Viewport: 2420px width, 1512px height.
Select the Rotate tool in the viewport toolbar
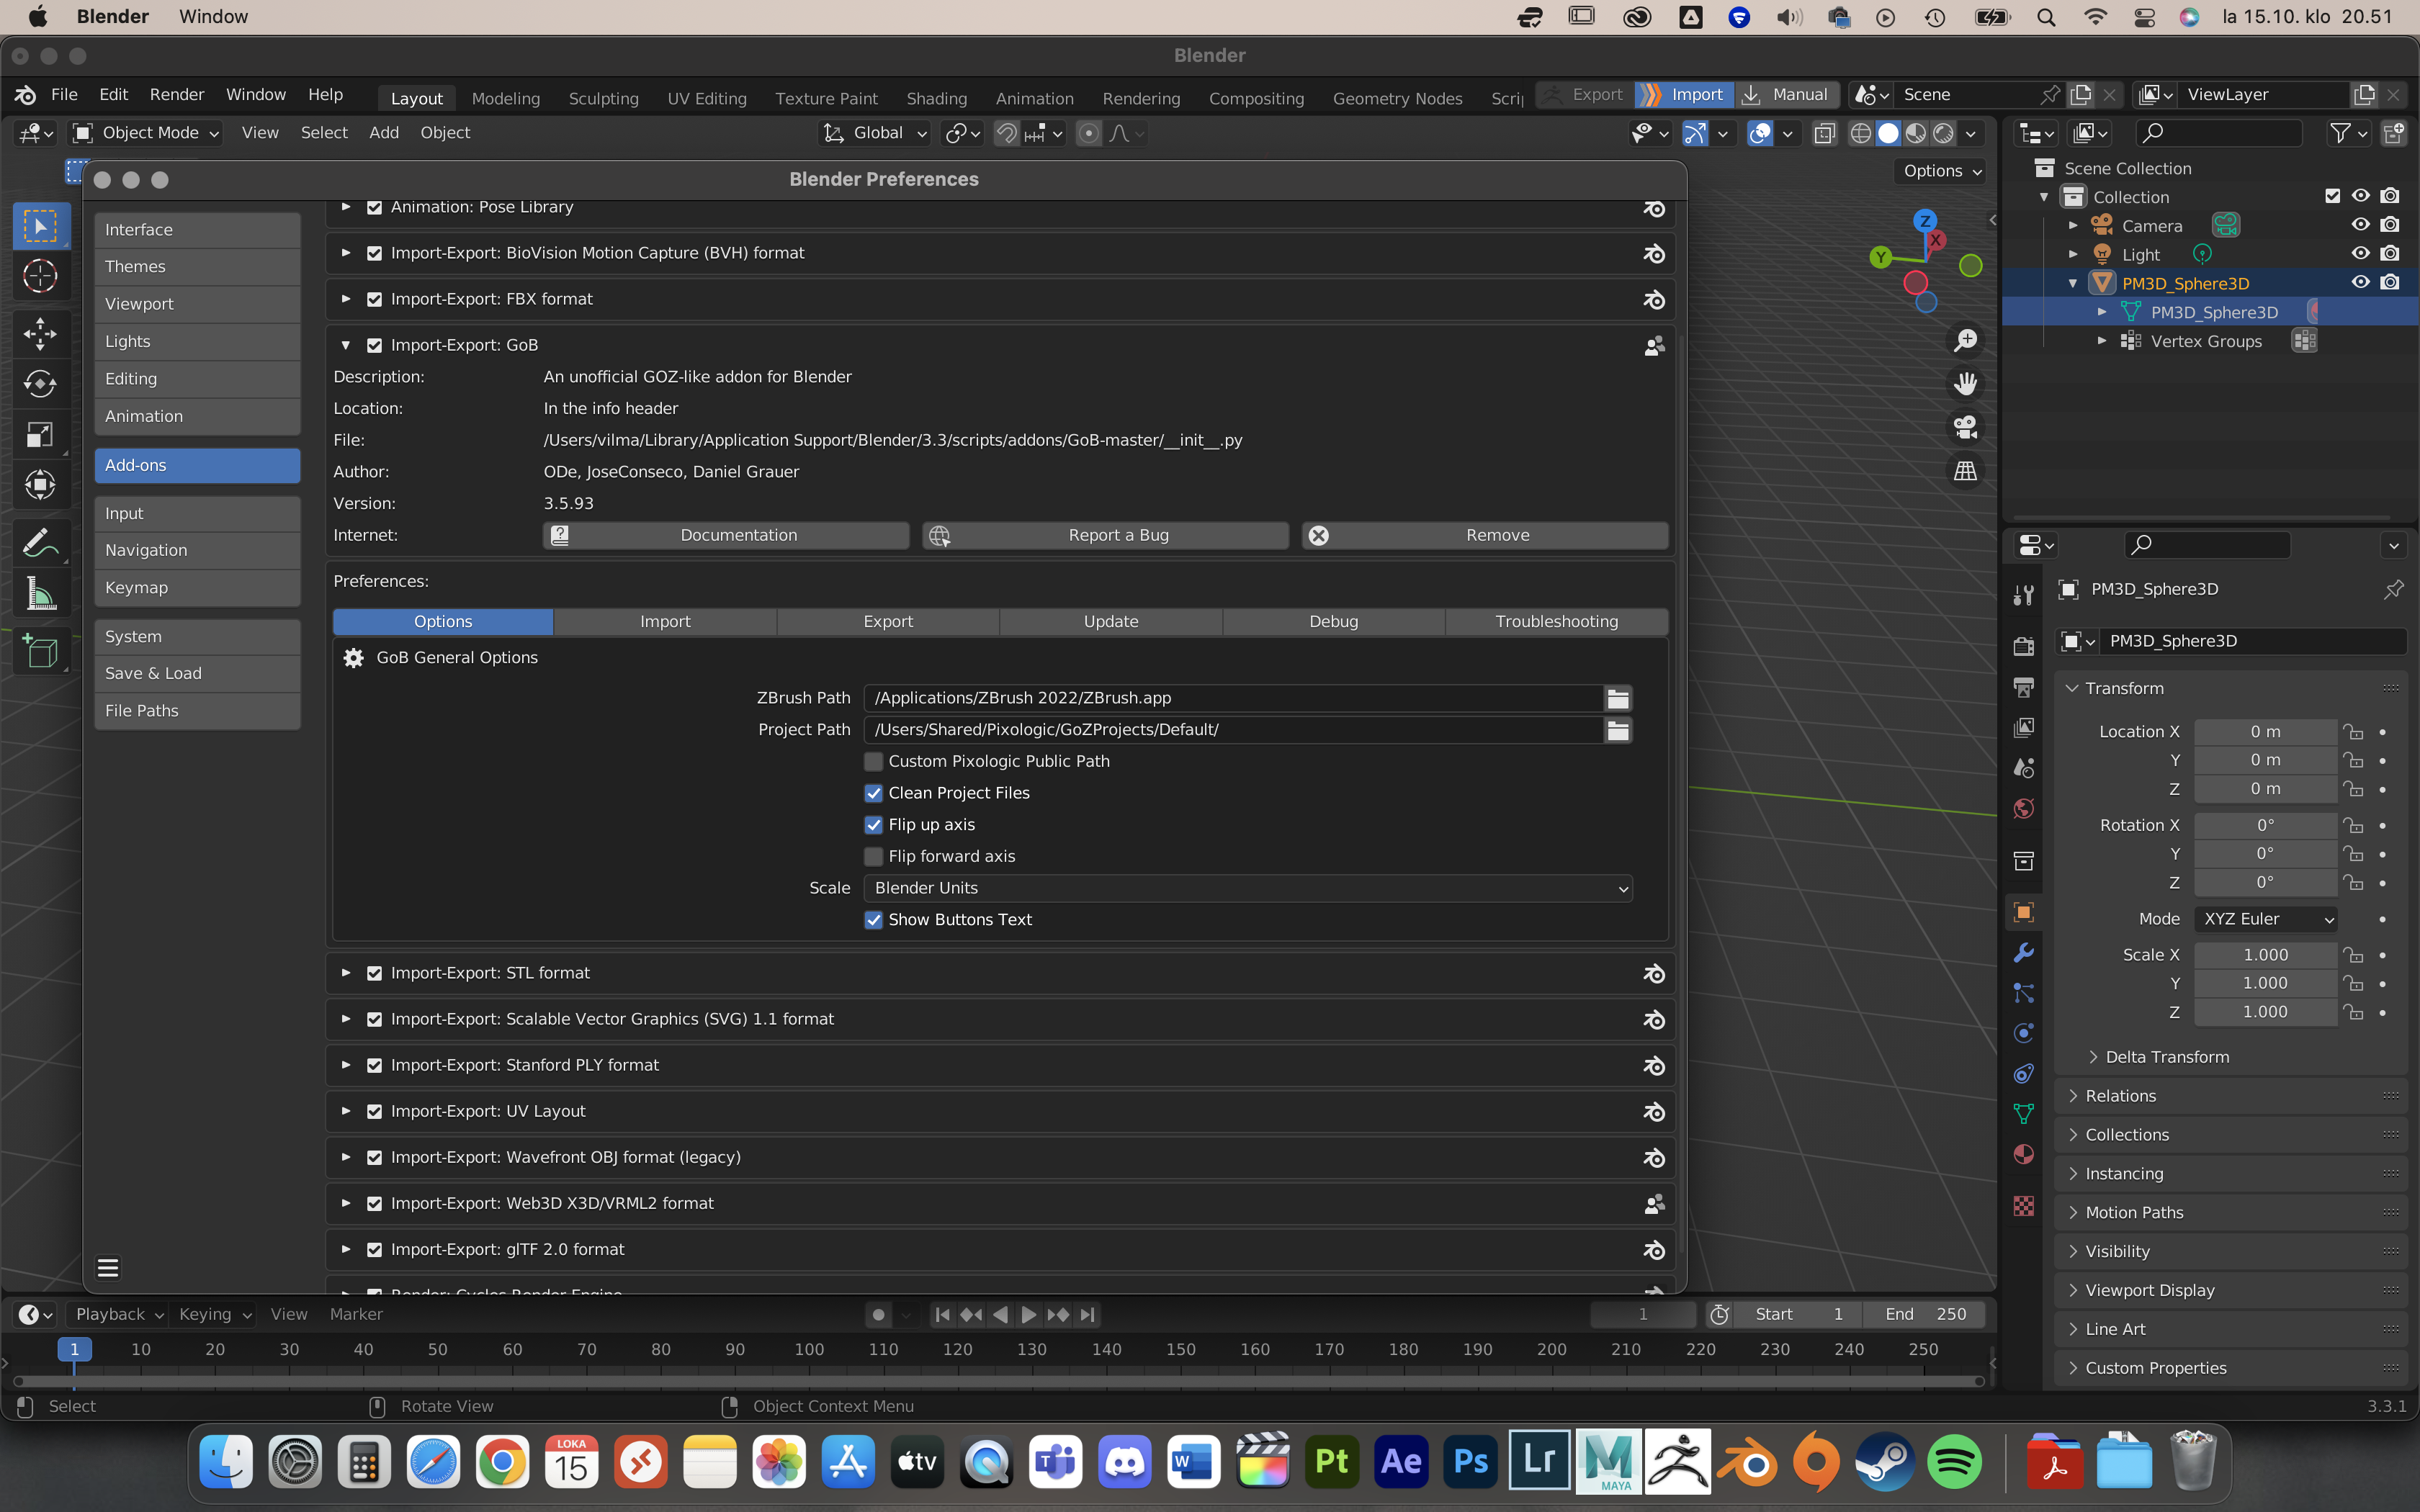(x=40, y=384)
